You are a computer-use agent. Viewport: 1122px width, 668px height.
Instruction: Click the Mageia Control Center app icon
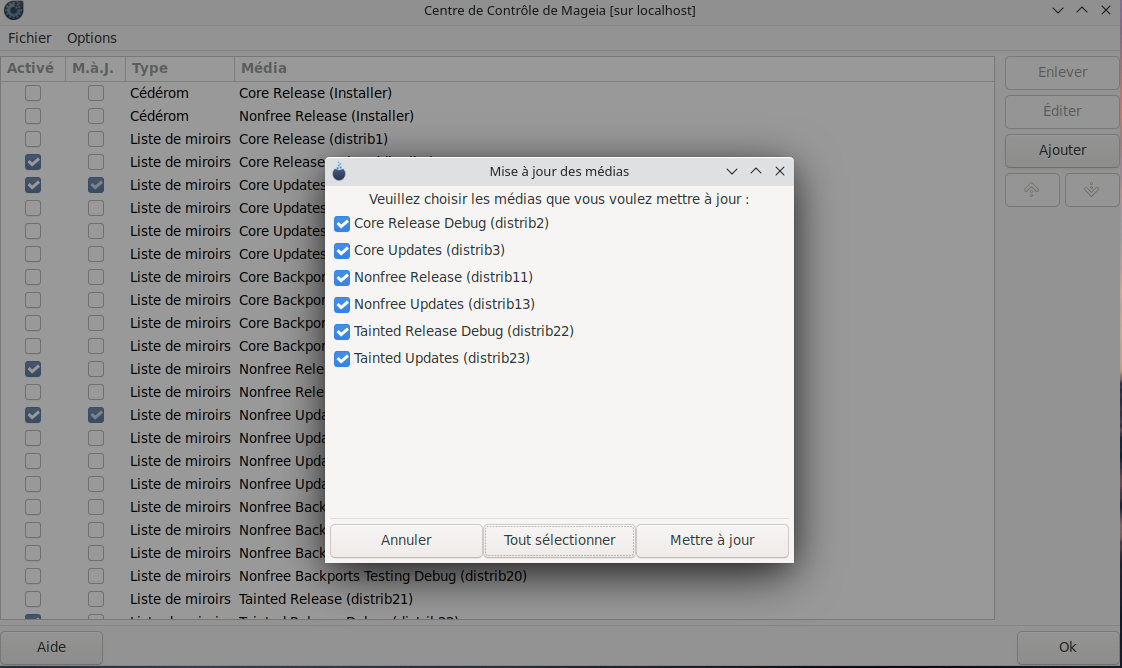(x=14, y=10)
